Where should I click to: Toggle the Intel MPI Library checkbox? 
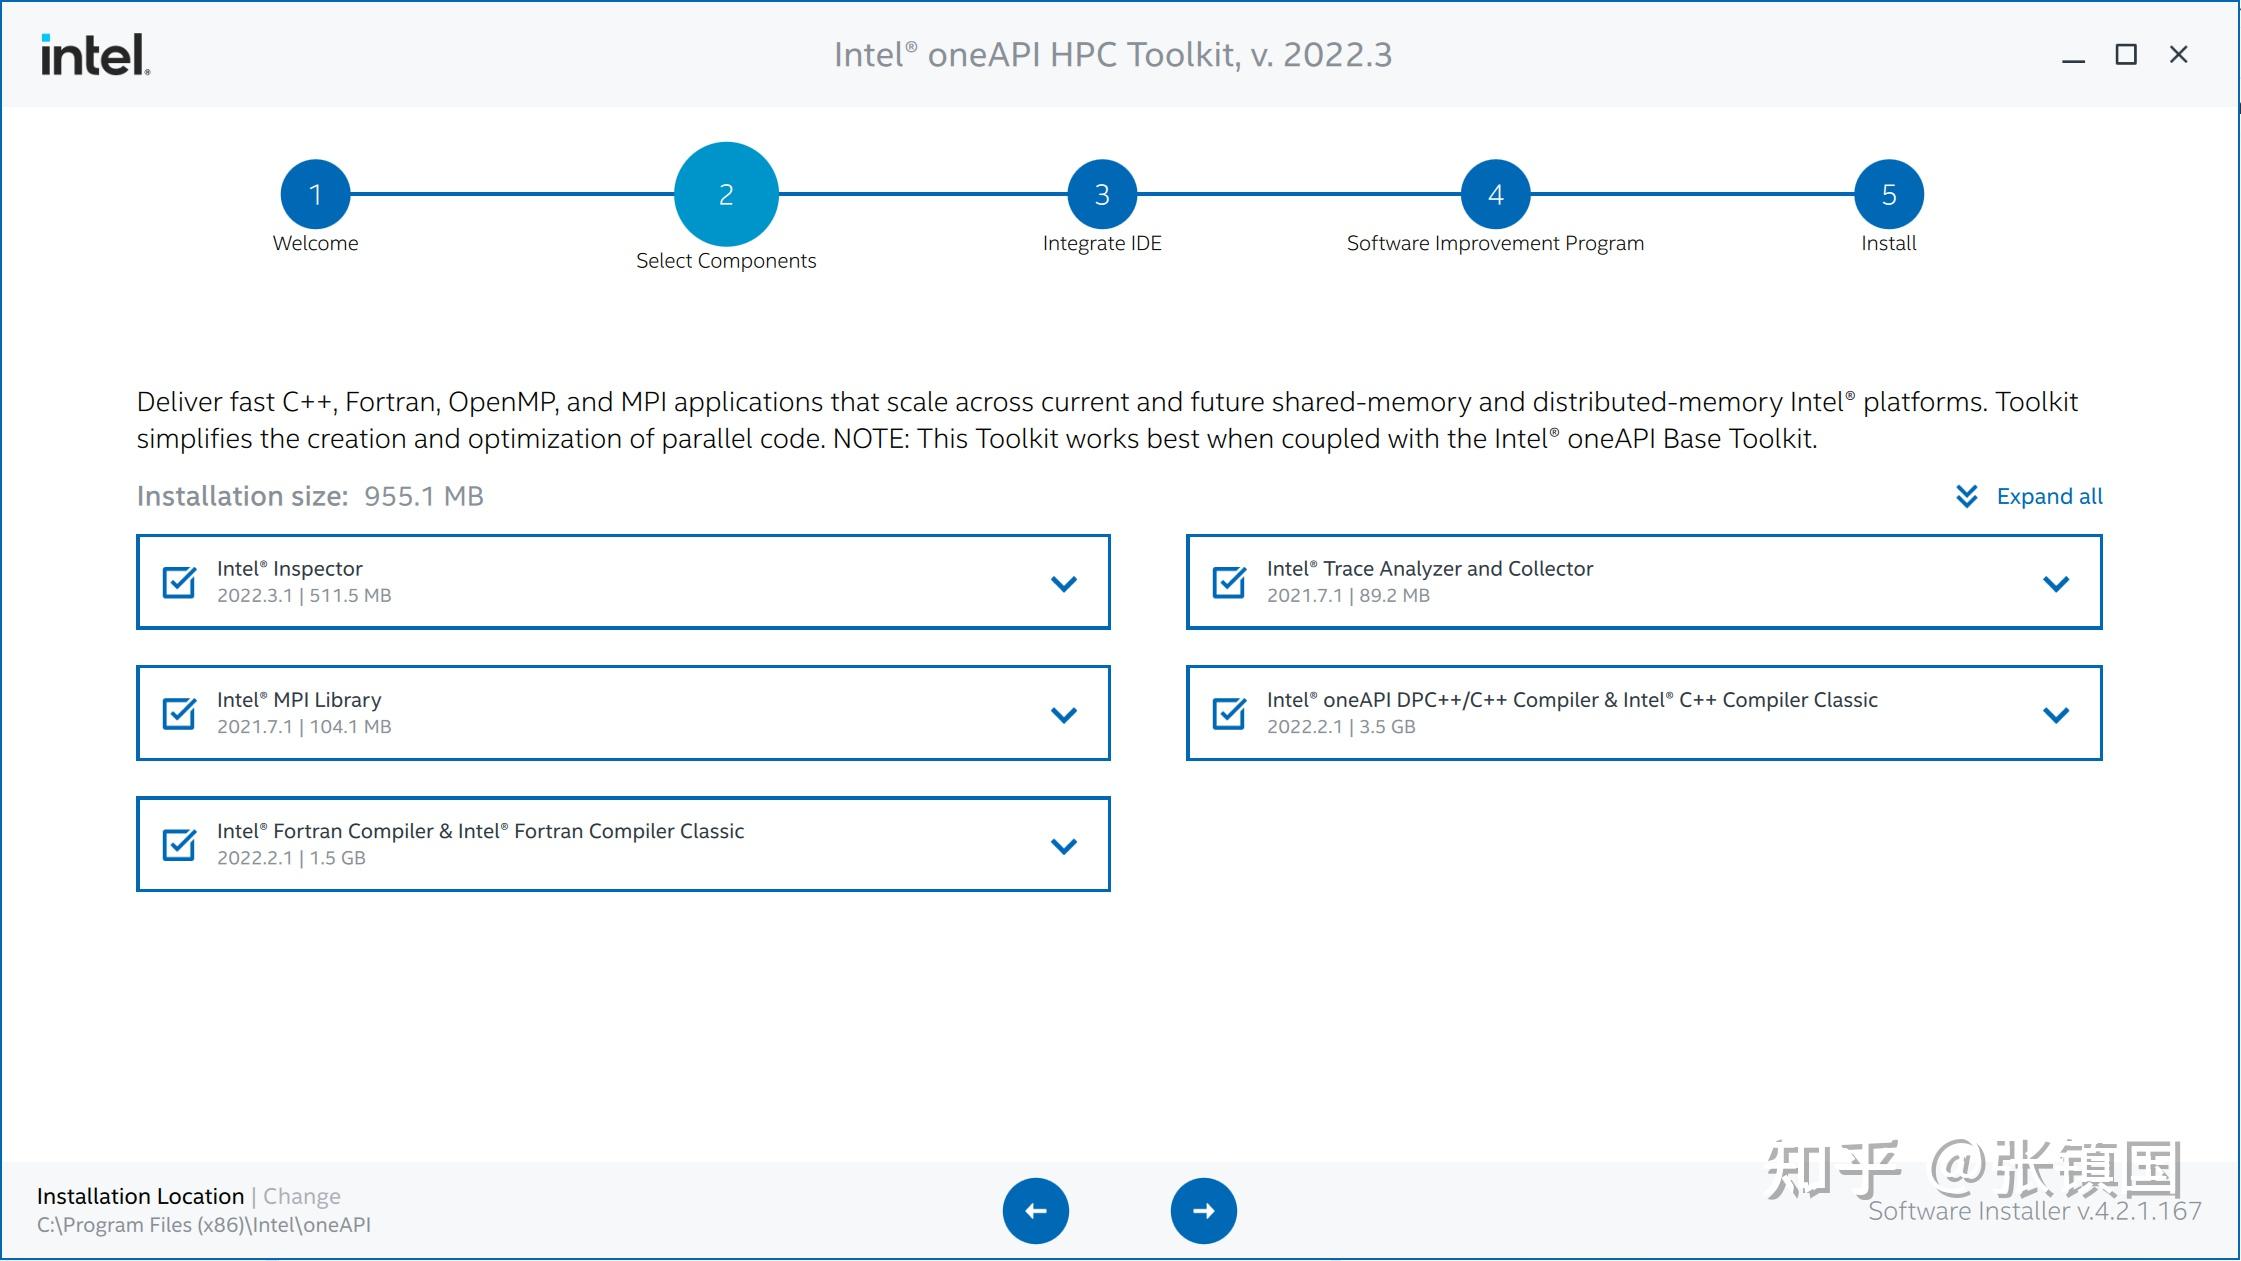[180, 713]
